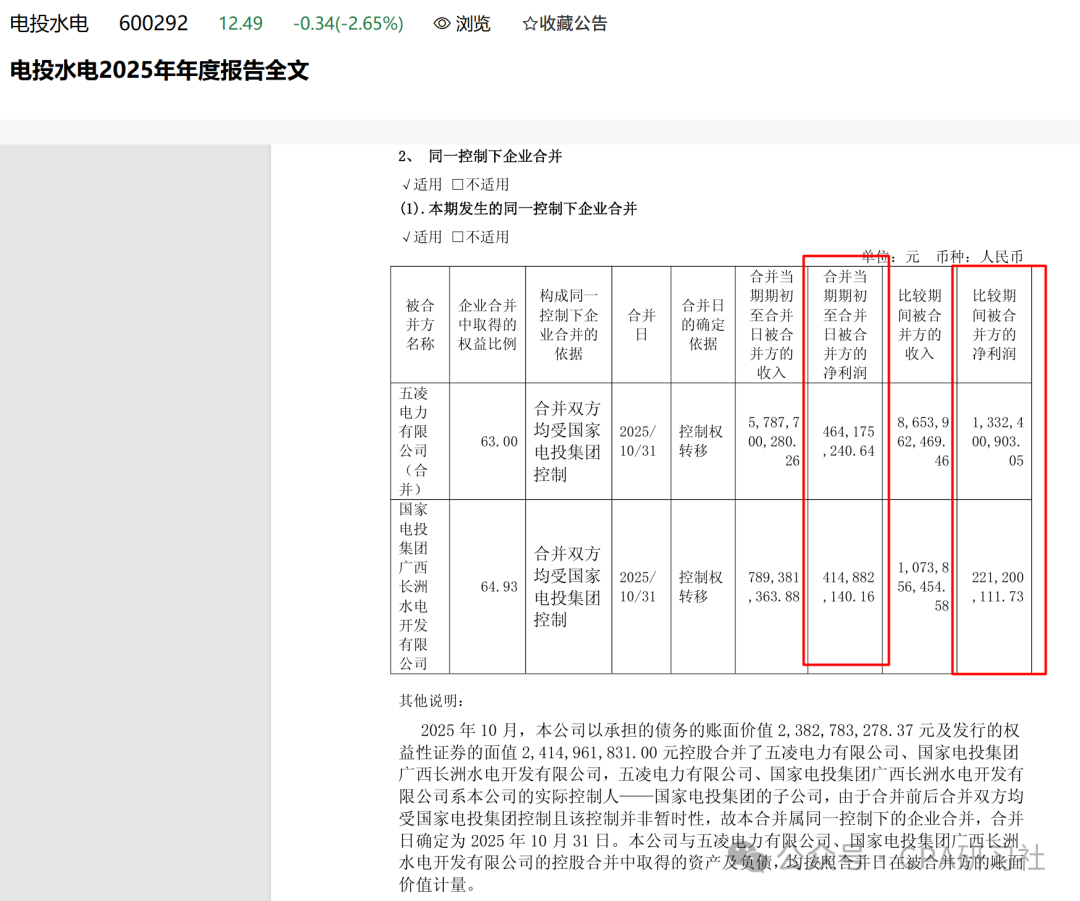The height and width of the screenshot is (901, 1080).
Task: Click the revenue figure 5,787,700,280.26
Action: (773, 441)
